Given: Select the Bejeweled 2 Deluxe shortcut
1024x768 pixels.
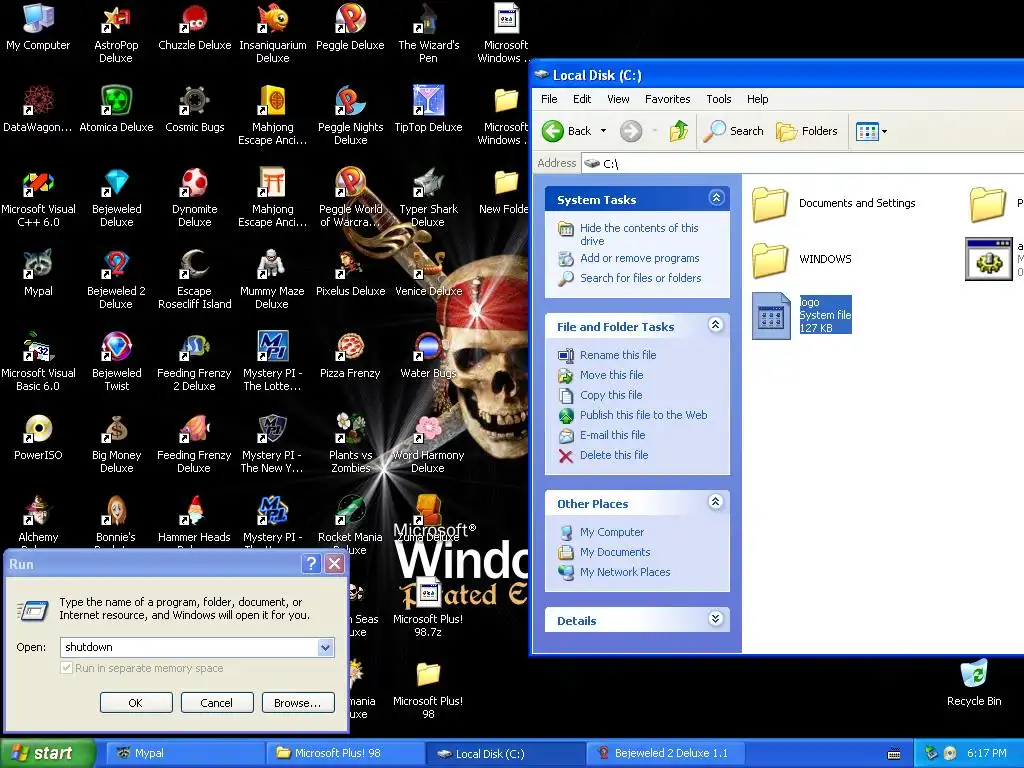Looking at the screenshot, I should click(x=116, y=279).
